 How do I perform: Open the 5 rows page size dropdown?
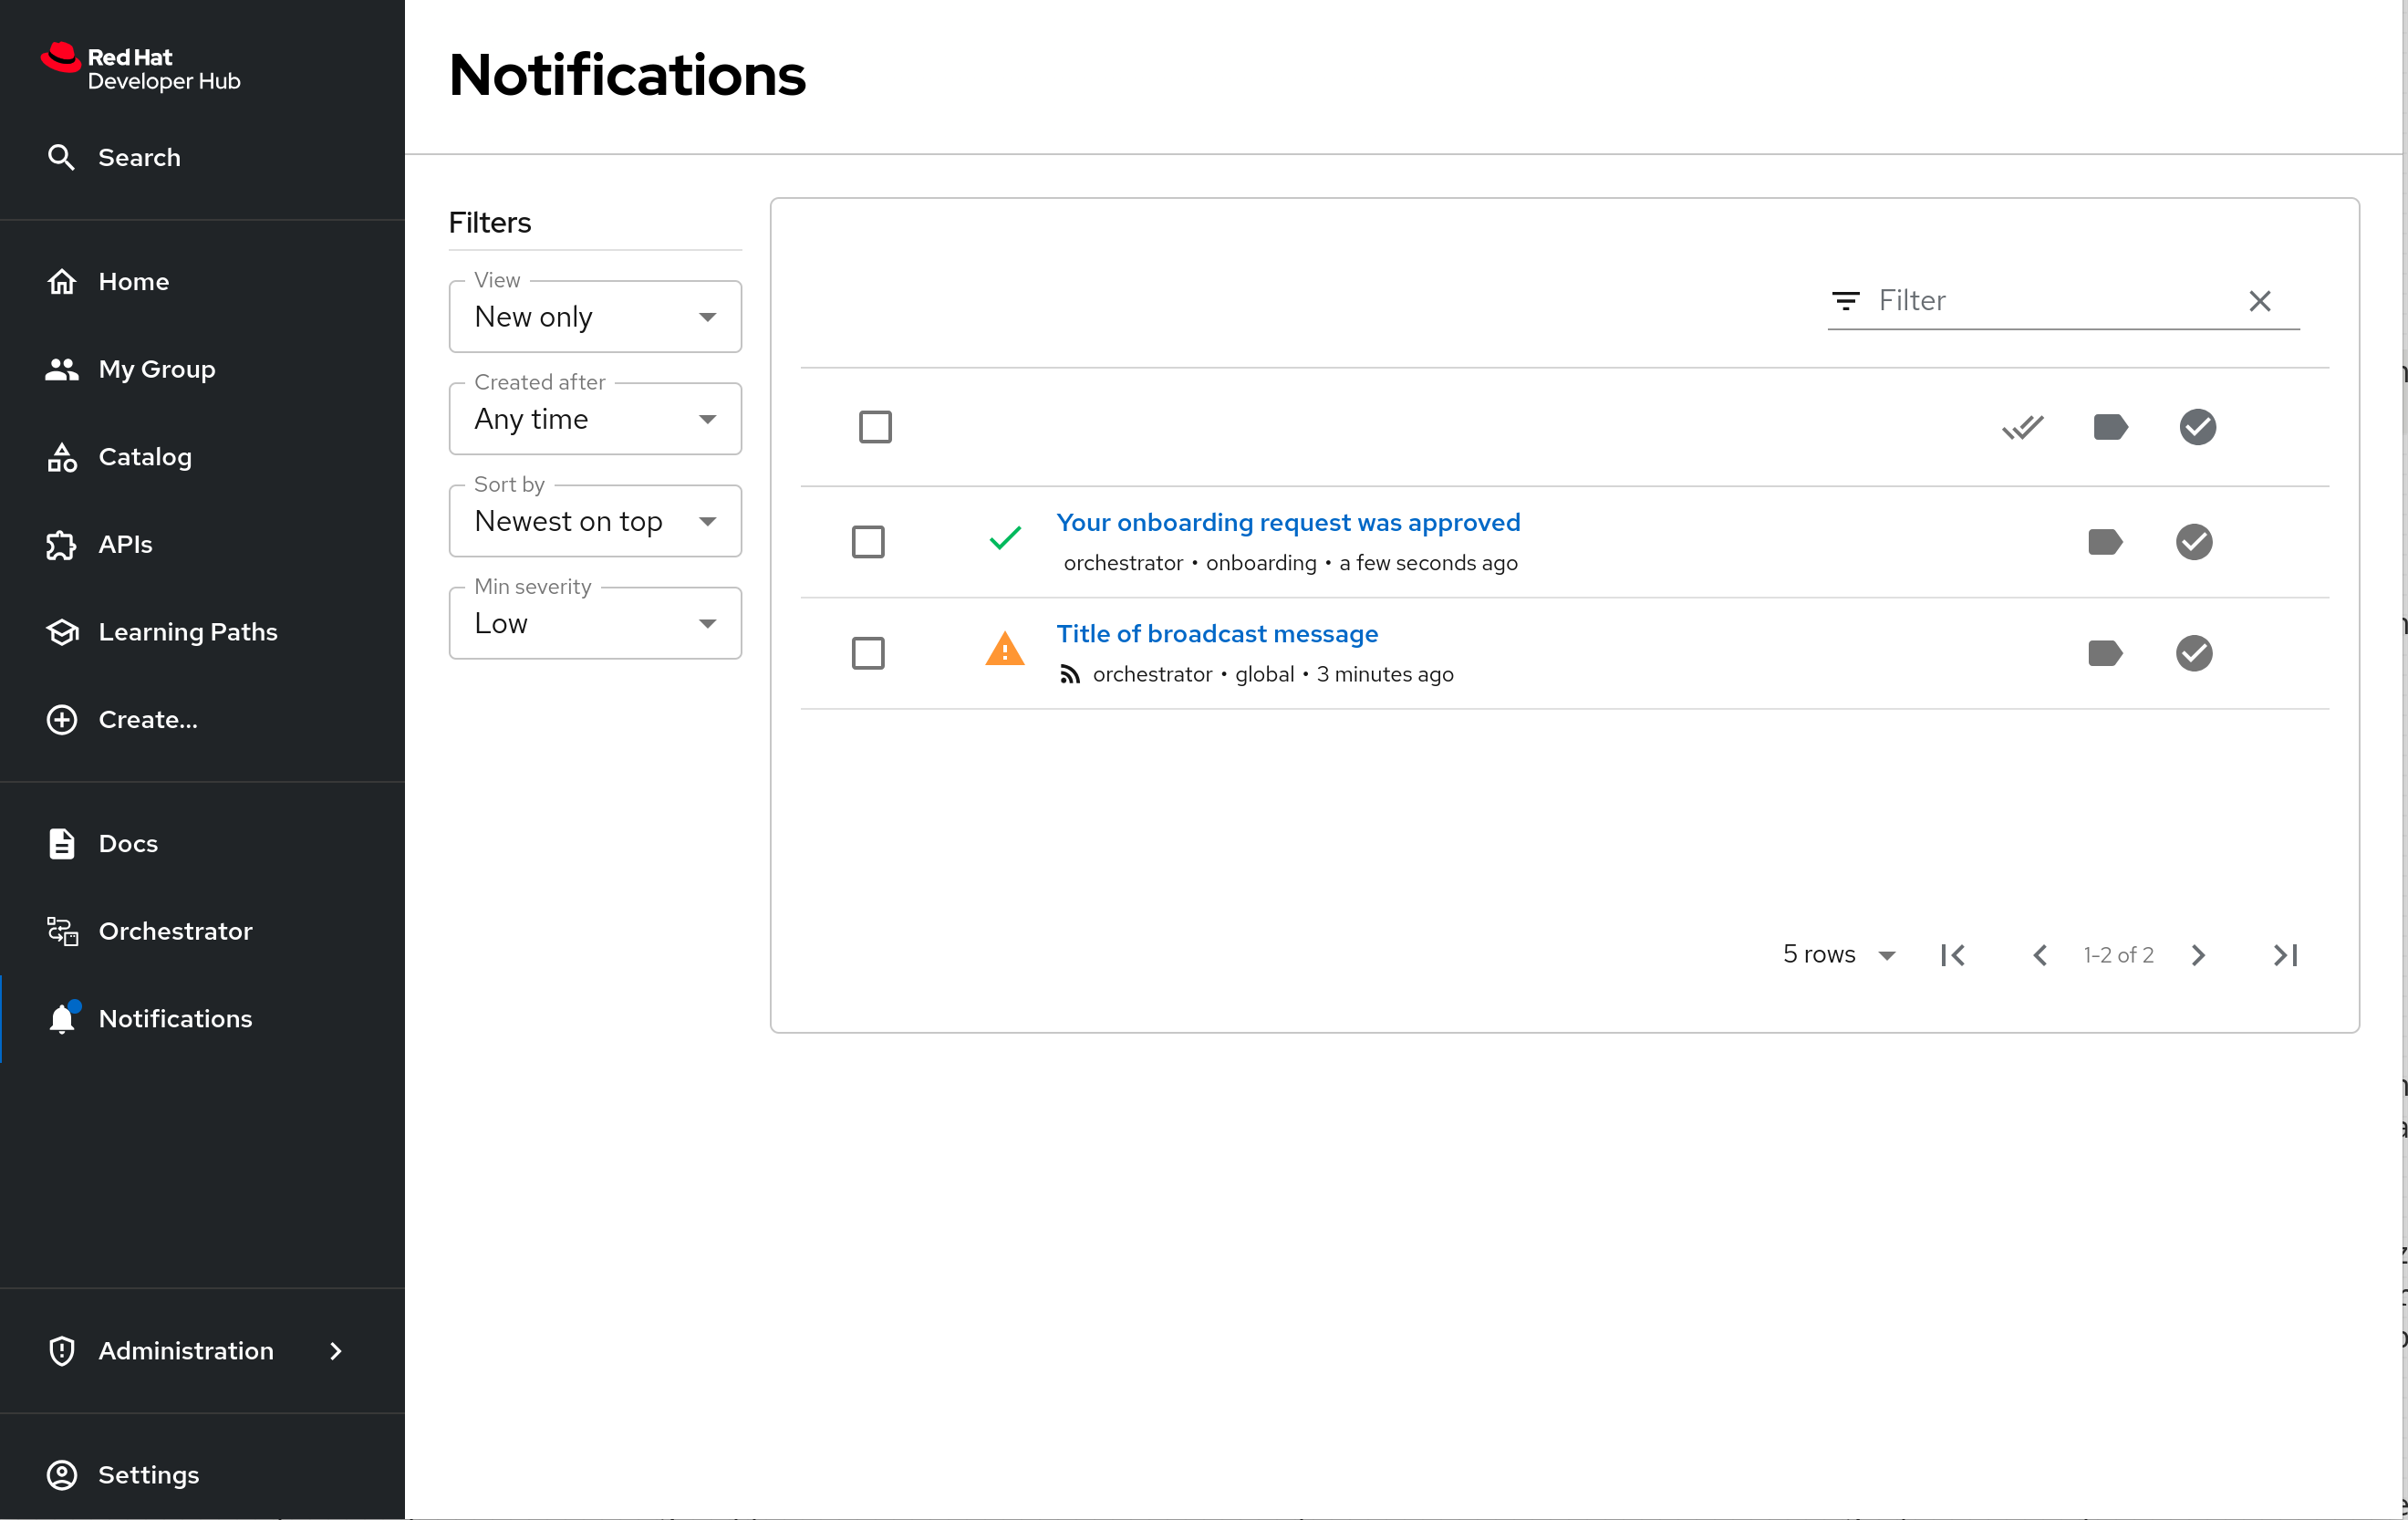pos(1838,955)
